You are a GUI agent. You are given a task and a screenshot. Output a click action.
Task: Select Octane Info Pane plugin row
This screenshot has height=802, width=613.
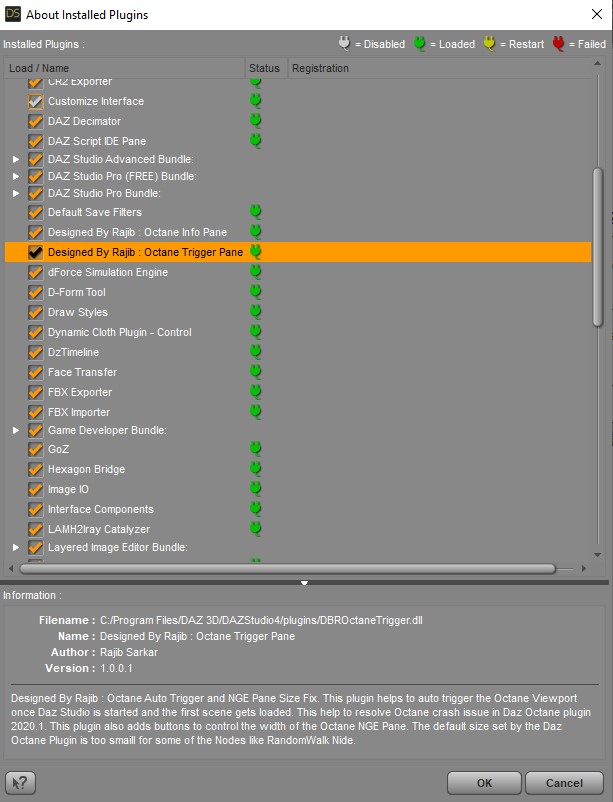click(298, 232)
